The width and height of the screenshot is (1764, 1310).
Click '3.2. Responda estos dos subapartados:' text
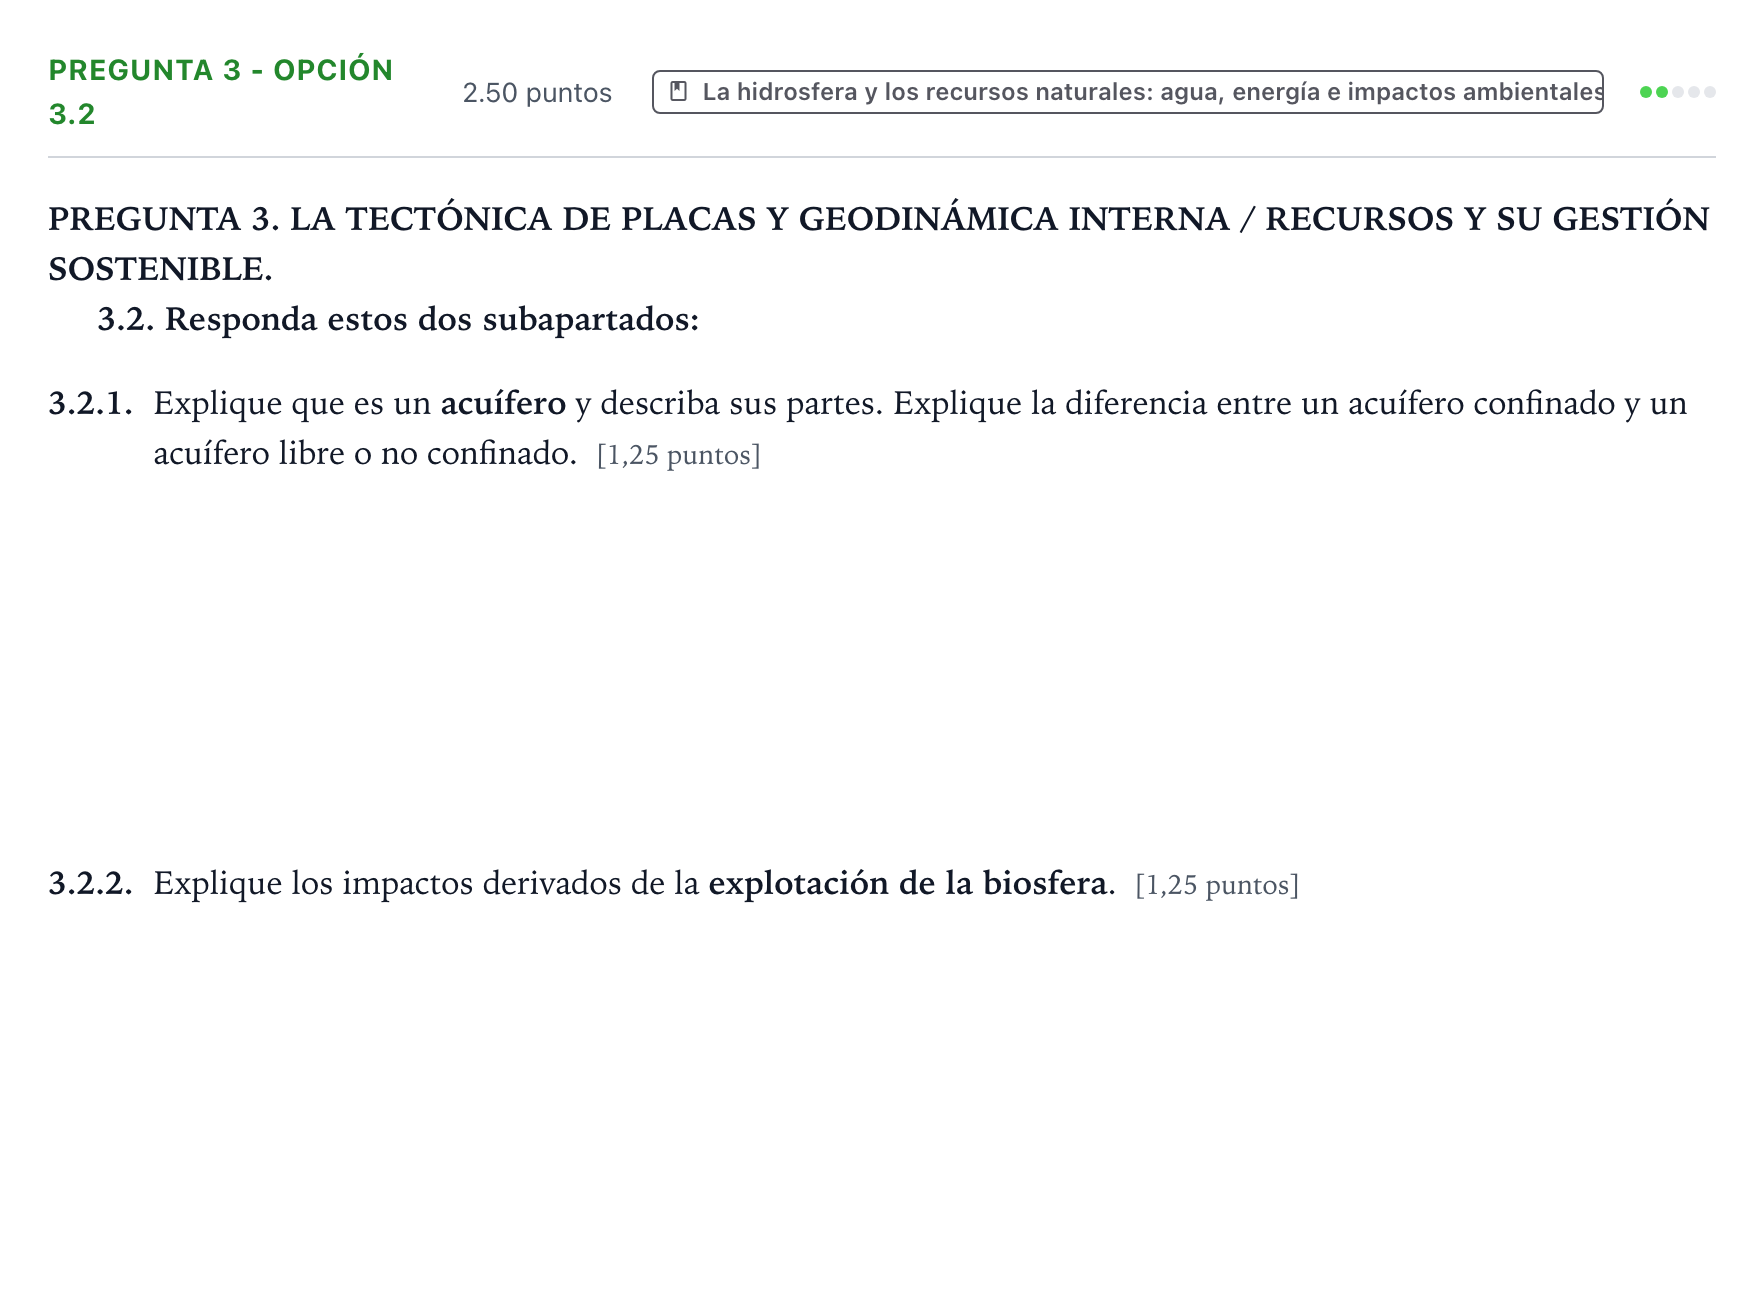(x=398, y=319)
